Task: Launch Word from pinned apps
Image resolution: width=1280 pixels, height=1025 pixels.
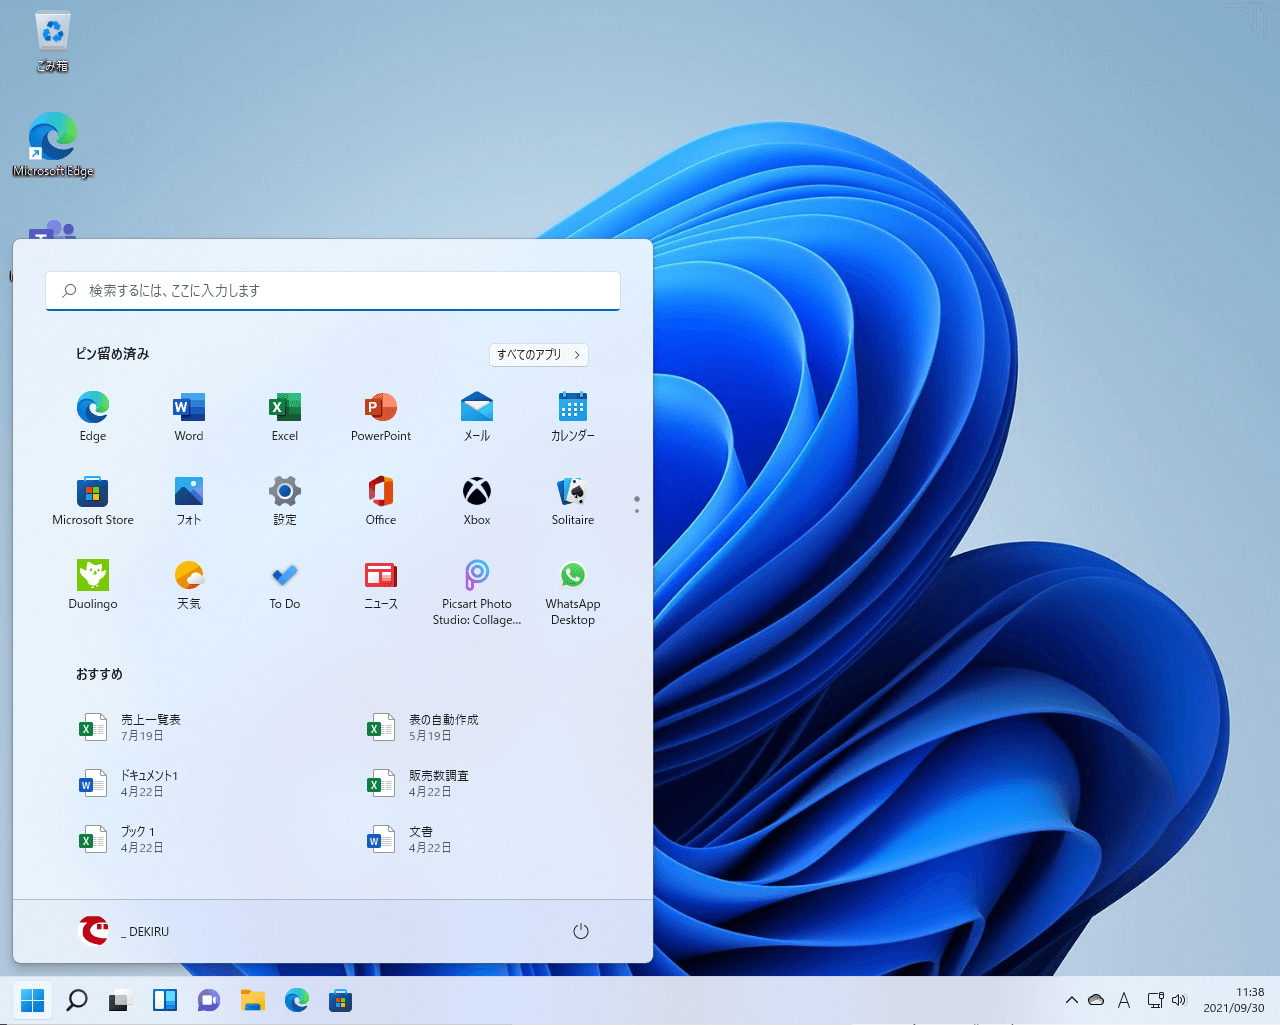Action: point(189,416)
